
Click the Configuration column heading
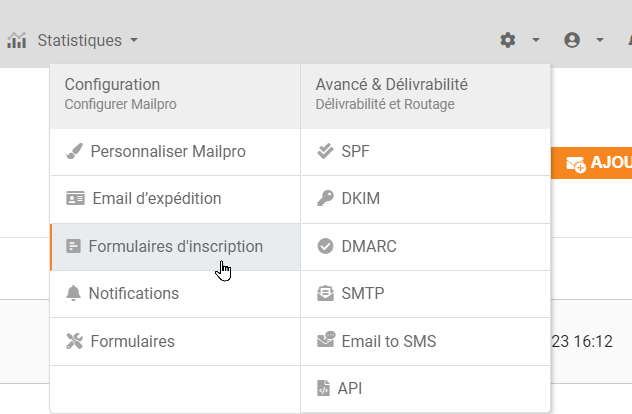click(112, 85)
